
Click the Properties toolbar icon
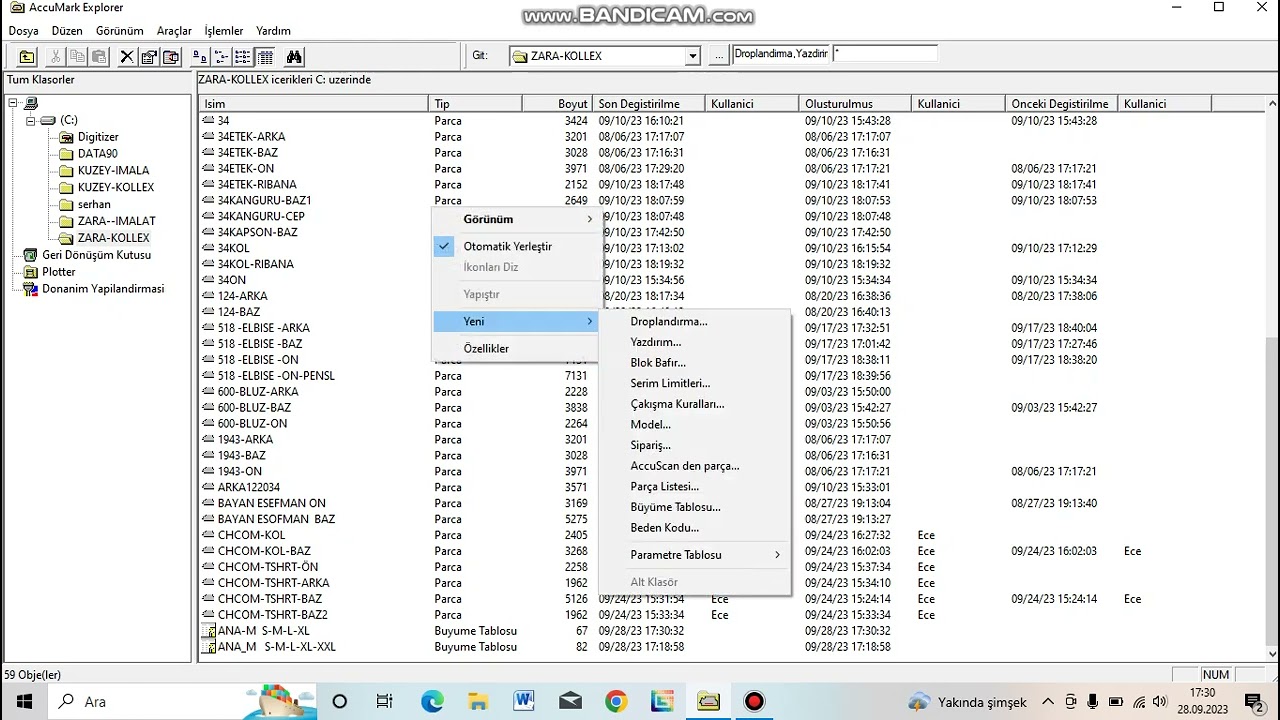(149, 56)
